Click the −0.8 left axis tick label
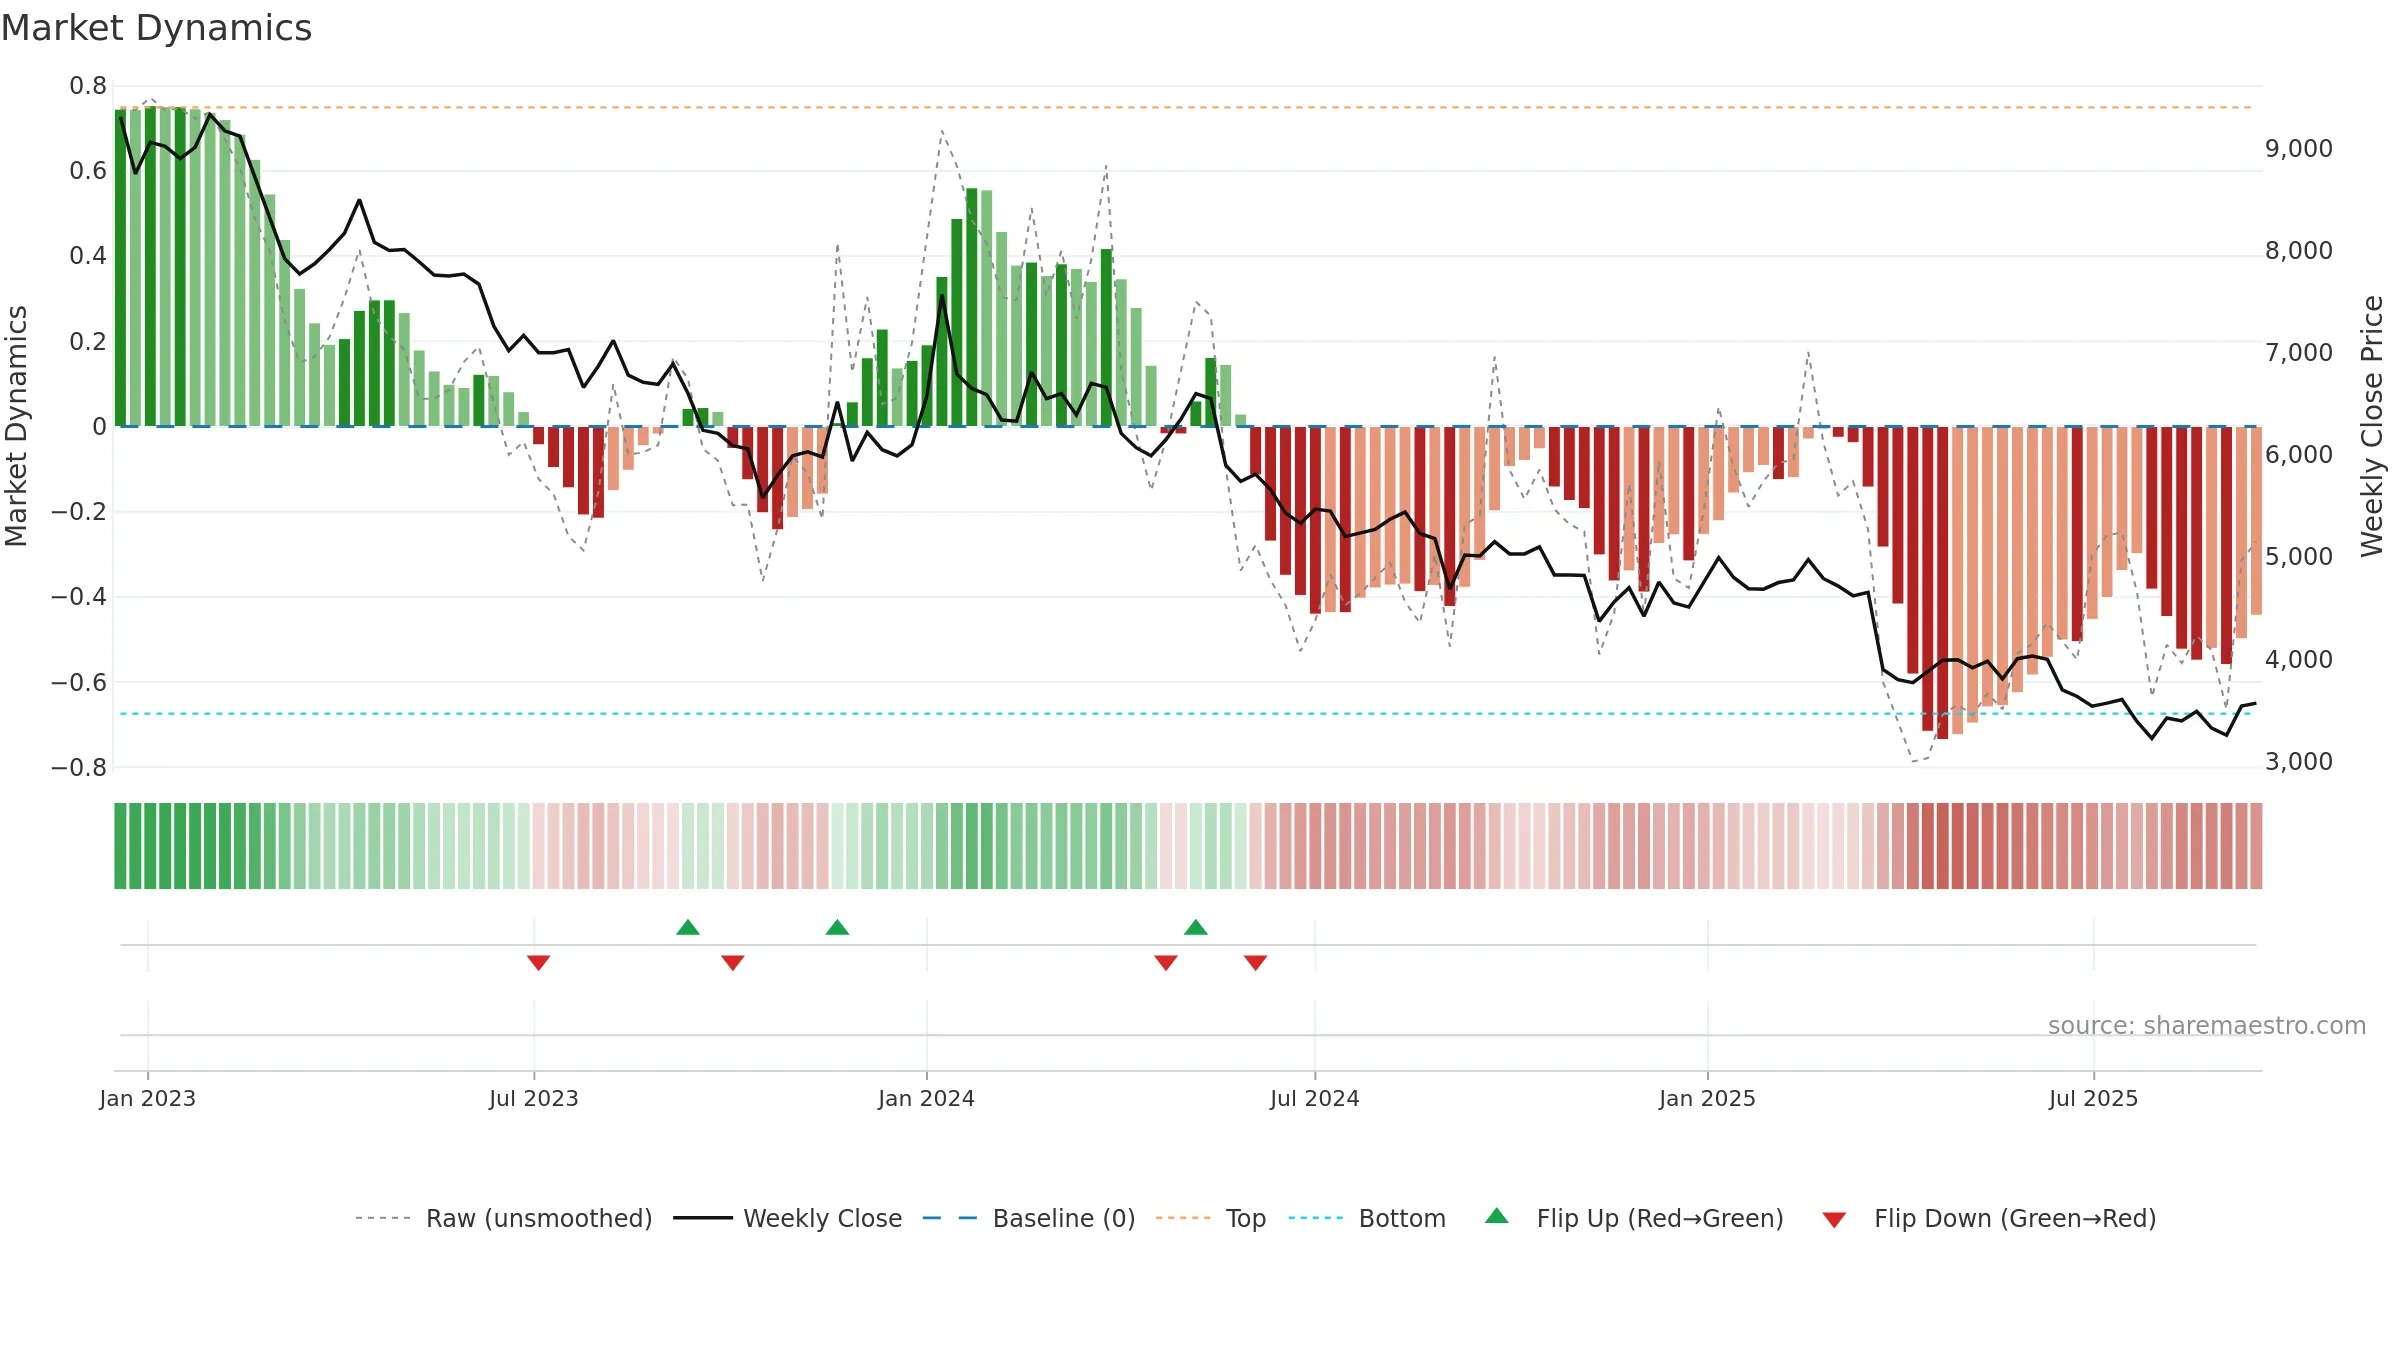The width and height of the screenshot is (2400, 1350). coord(79,768)
